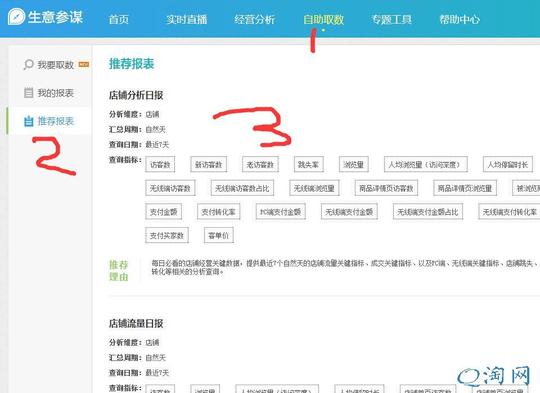Select 推荐报表 in the sidebar

click(x=55, y=121)
